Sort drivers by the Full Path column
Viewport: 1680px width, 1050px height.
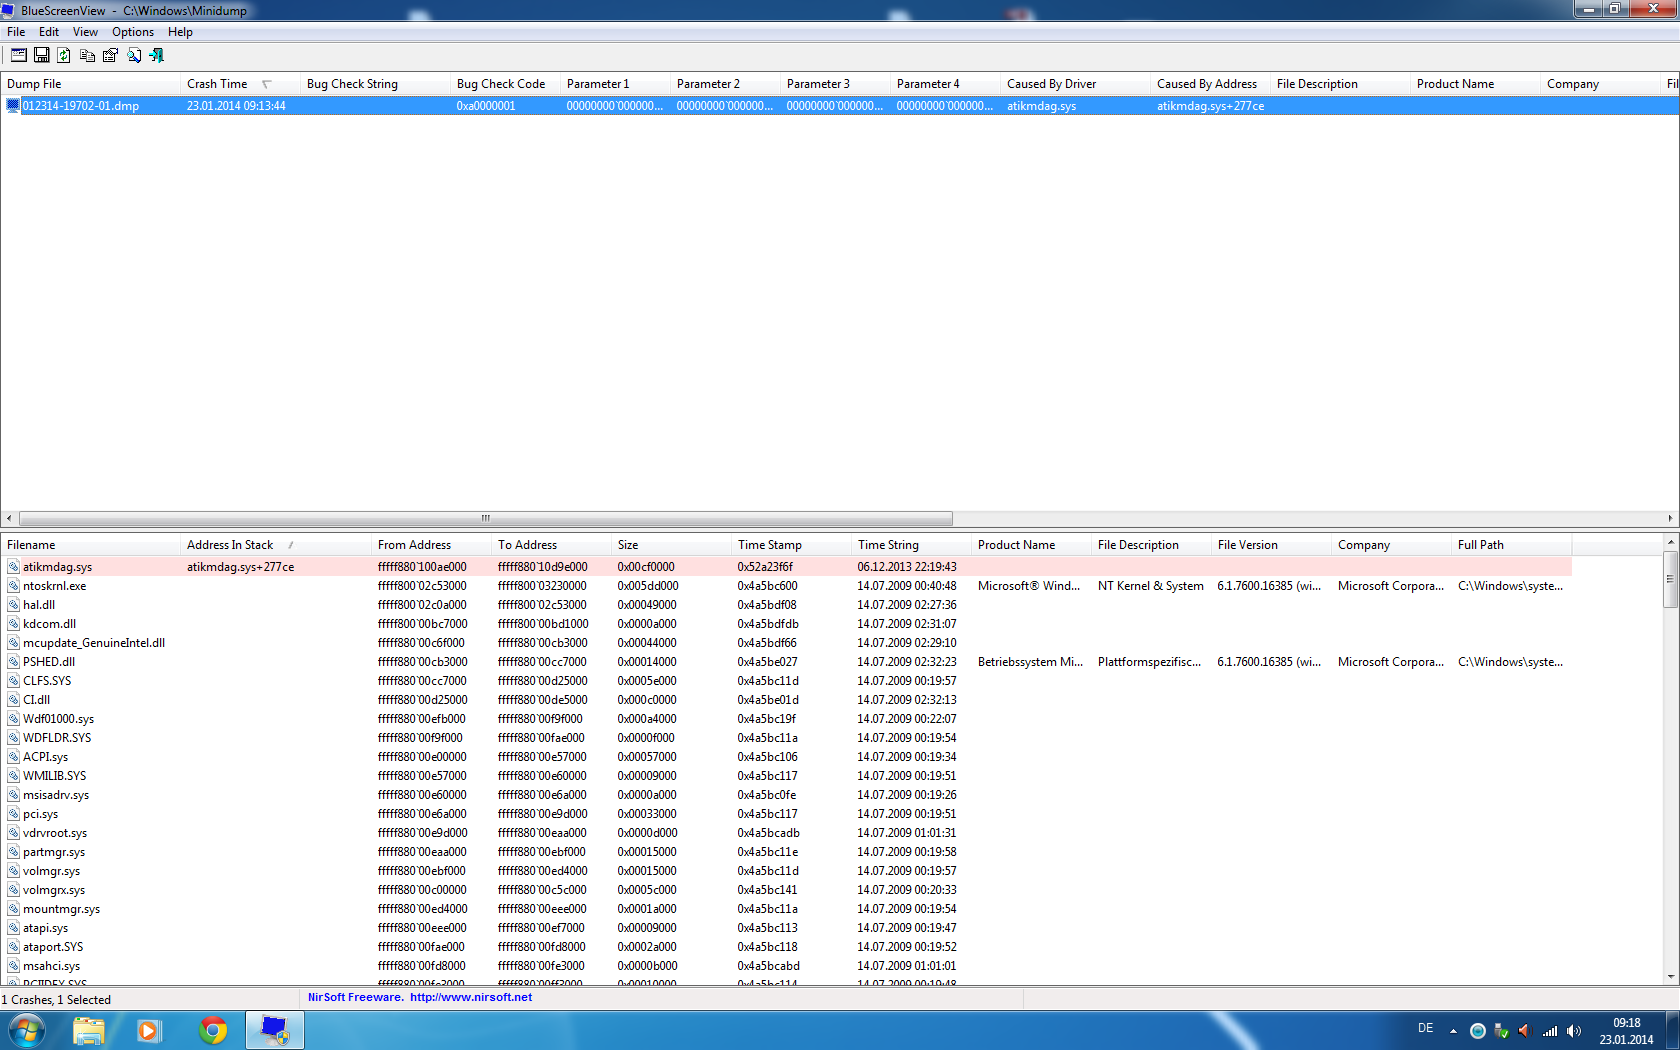(x=1511, y=545)
